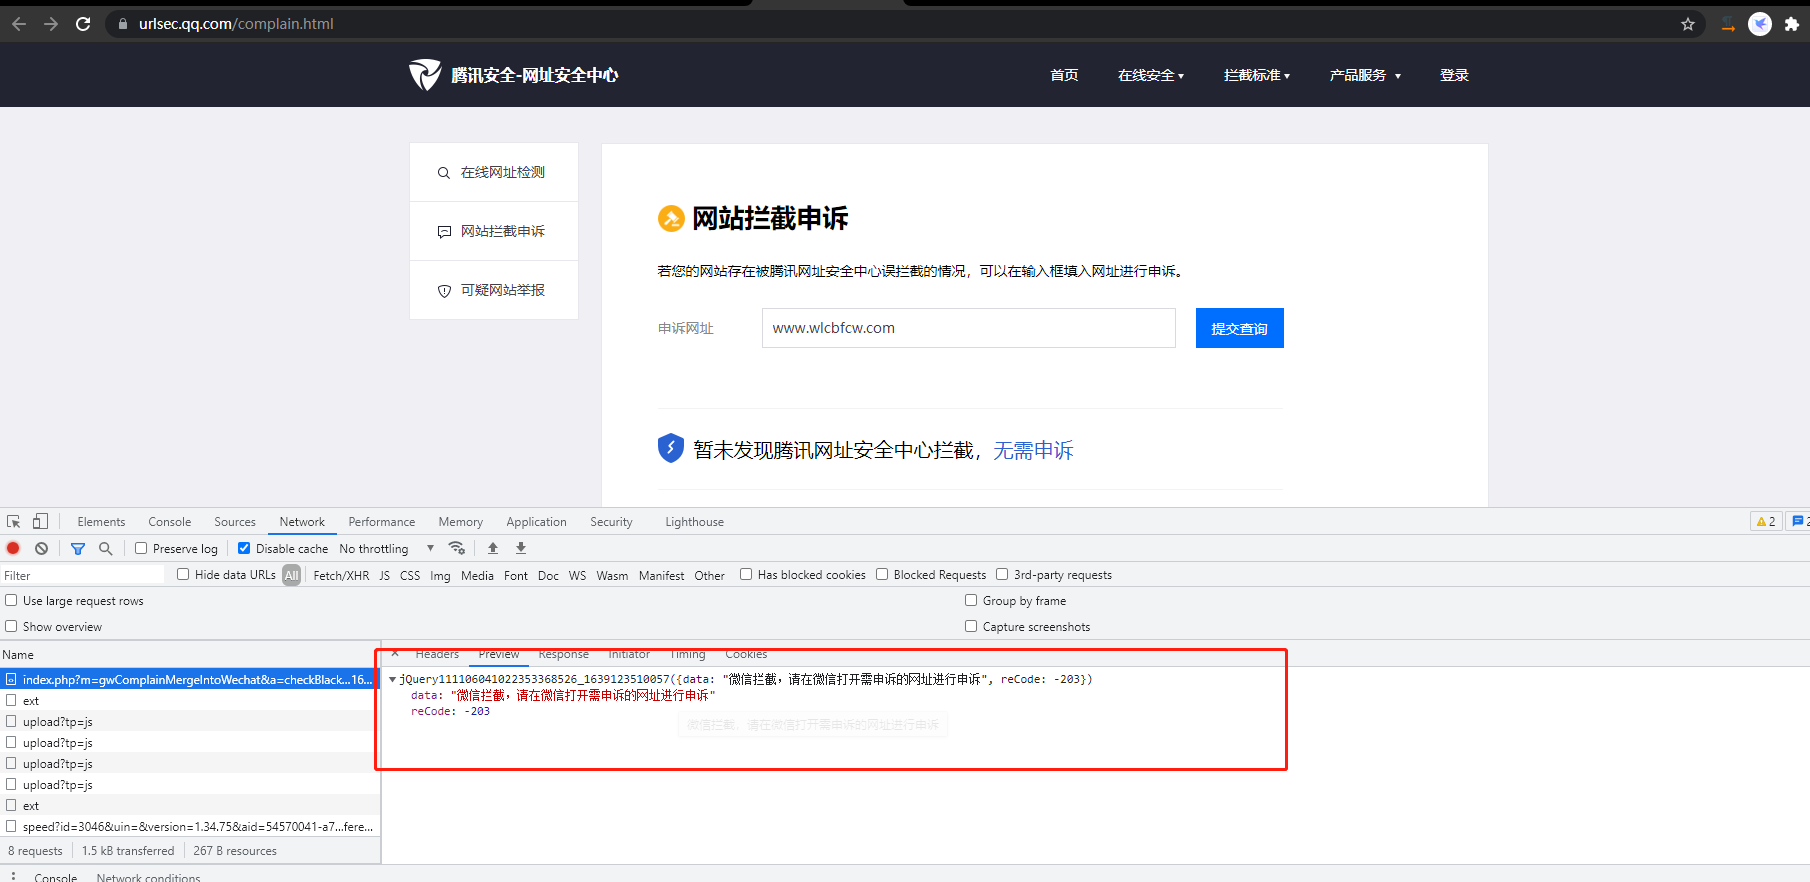Click the browser address bar URL
This screenshot has width=1810, height=882.
236,24
